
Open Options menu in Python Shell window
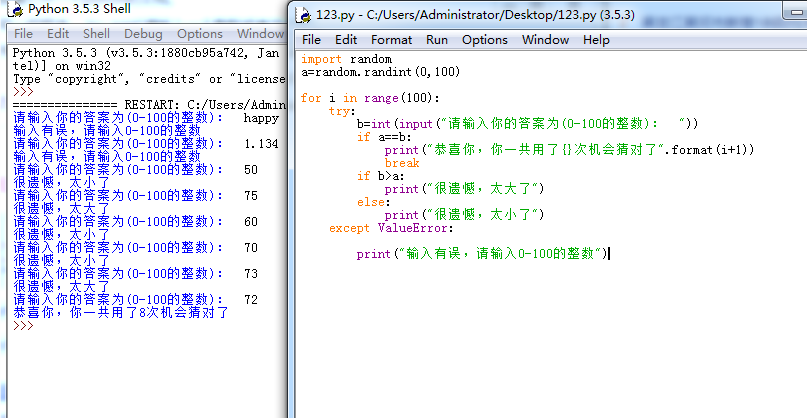coord(200,34)
